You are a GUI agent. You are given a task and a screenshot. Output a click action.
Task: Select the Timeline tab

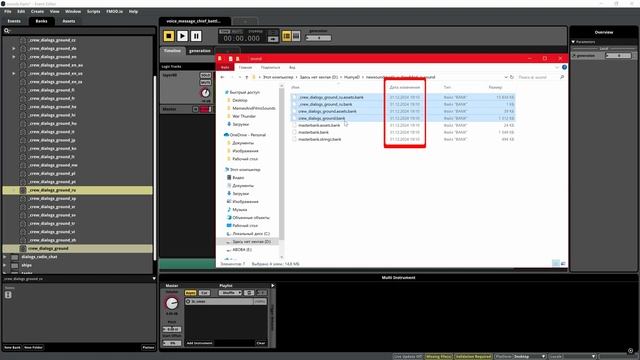coord(172,51)
